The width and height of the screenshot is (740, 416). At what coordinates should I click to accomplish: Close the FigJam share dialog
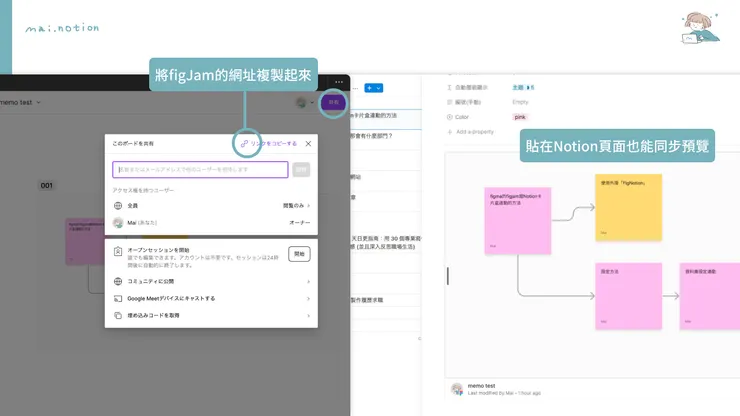[308, 144]
